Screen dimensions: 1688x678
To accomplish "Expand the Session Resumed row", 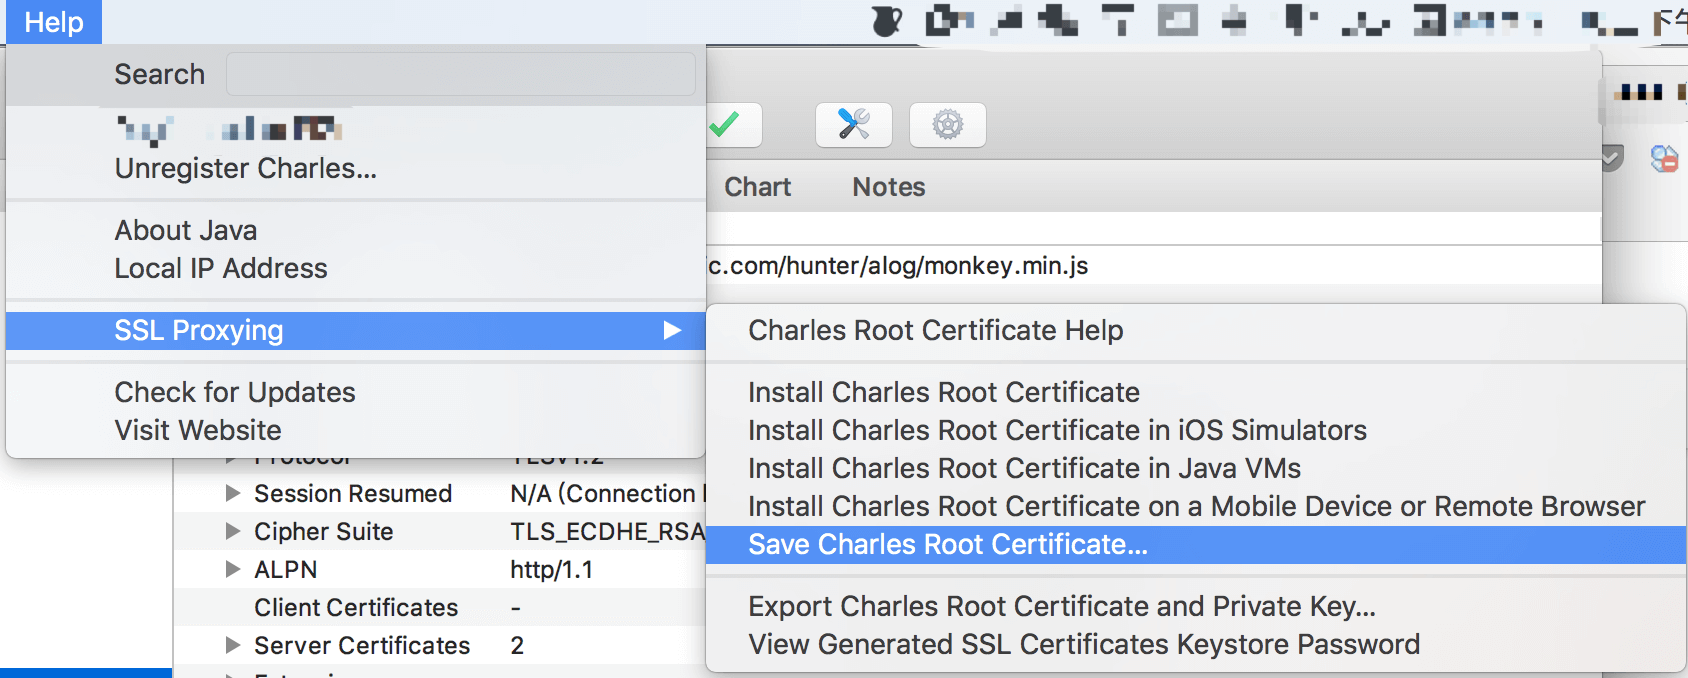I will point(232,493).
